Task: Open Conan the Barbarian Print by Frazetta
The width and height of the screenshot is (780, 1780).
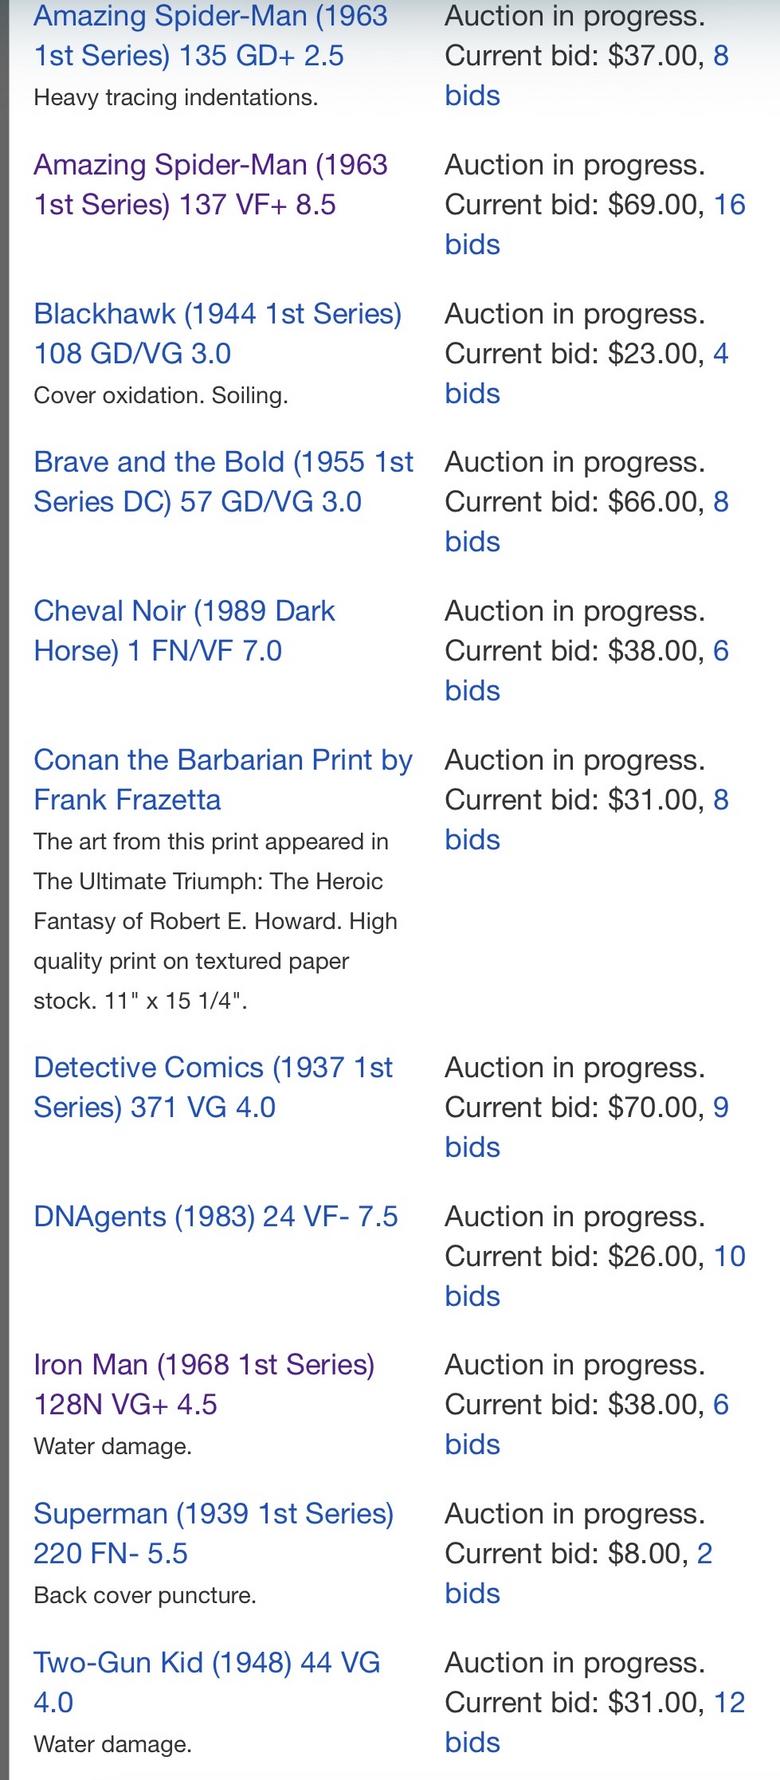Action: (222, 779)
